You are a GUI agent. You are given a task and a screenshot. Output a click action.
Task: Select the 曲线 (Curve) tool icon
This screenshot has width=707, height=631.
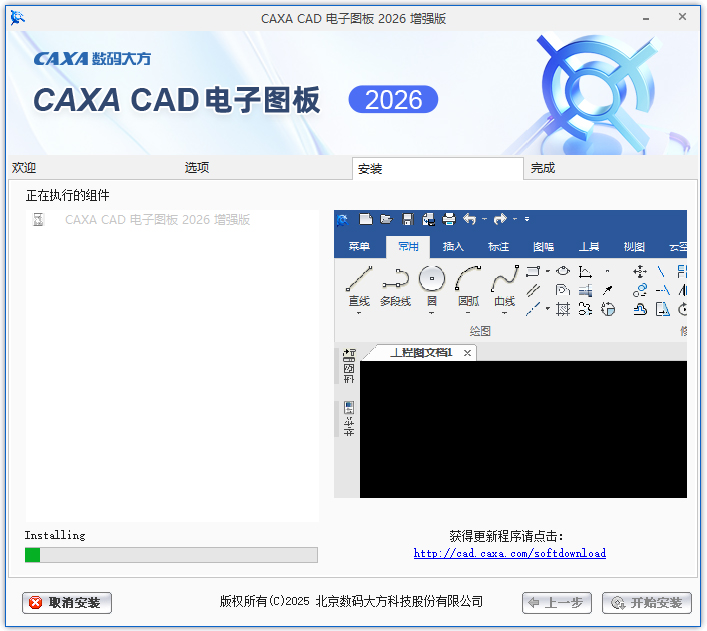[505, 279]
